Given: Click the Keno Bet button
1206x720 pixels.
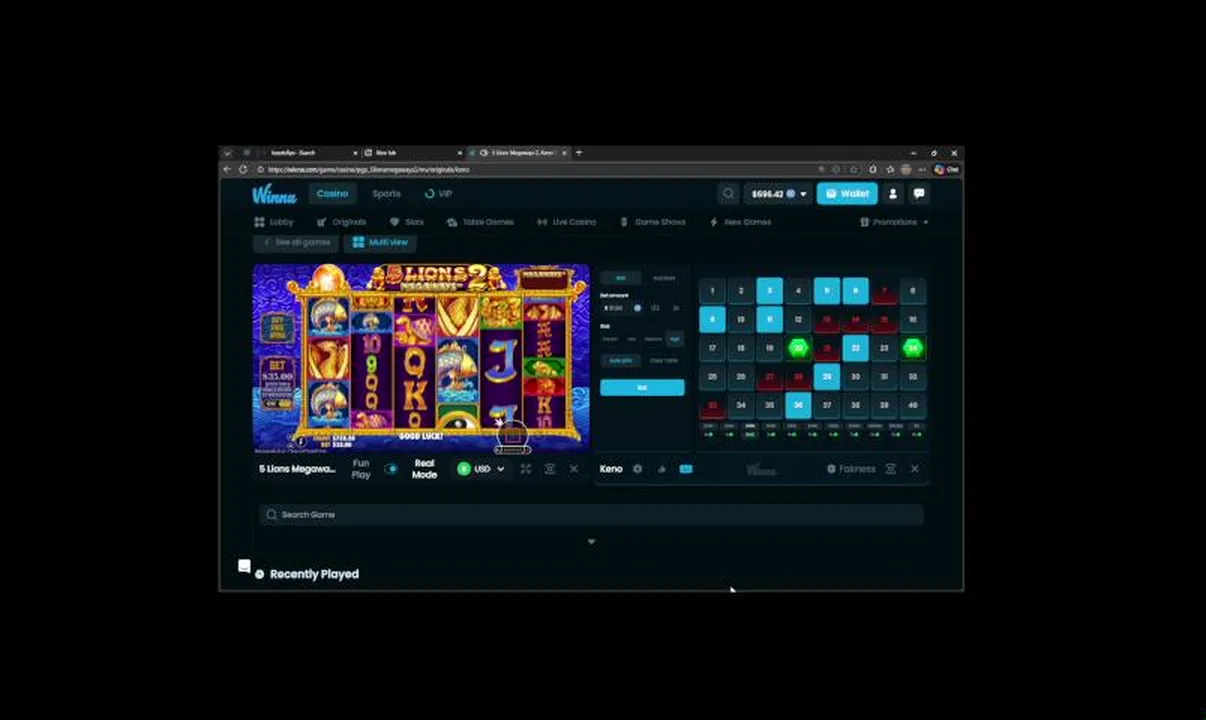Looking at the screenshot, I should 642,387.
